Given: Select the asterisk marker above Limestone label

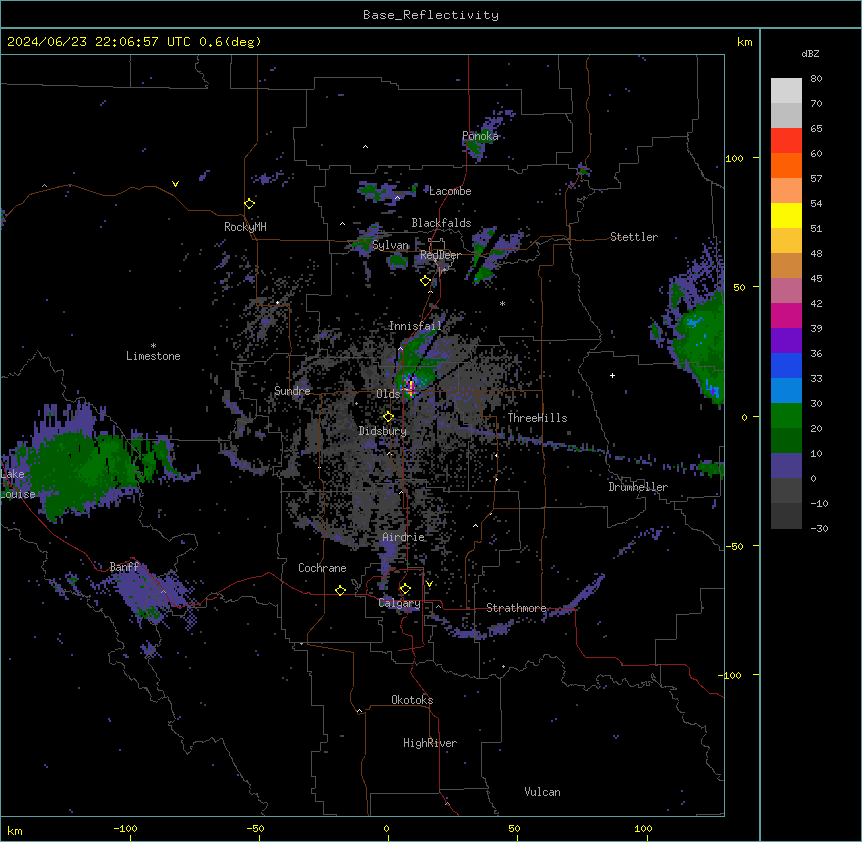Looking at the screenshot, I should pos(153,346).
